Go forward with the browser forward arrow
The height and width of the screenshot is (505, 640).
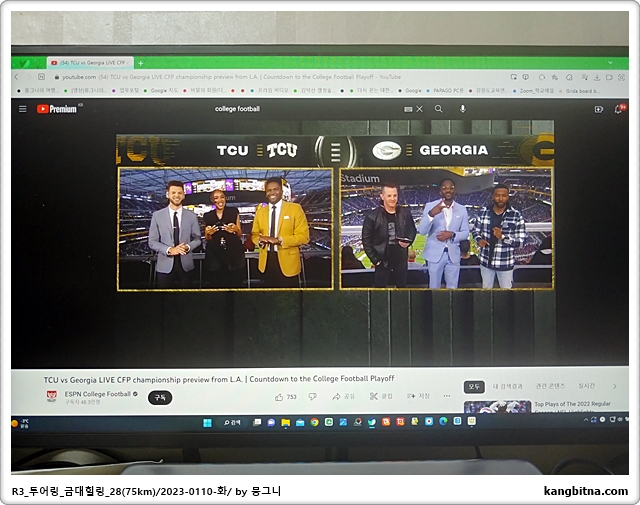(x=29, y=77)
